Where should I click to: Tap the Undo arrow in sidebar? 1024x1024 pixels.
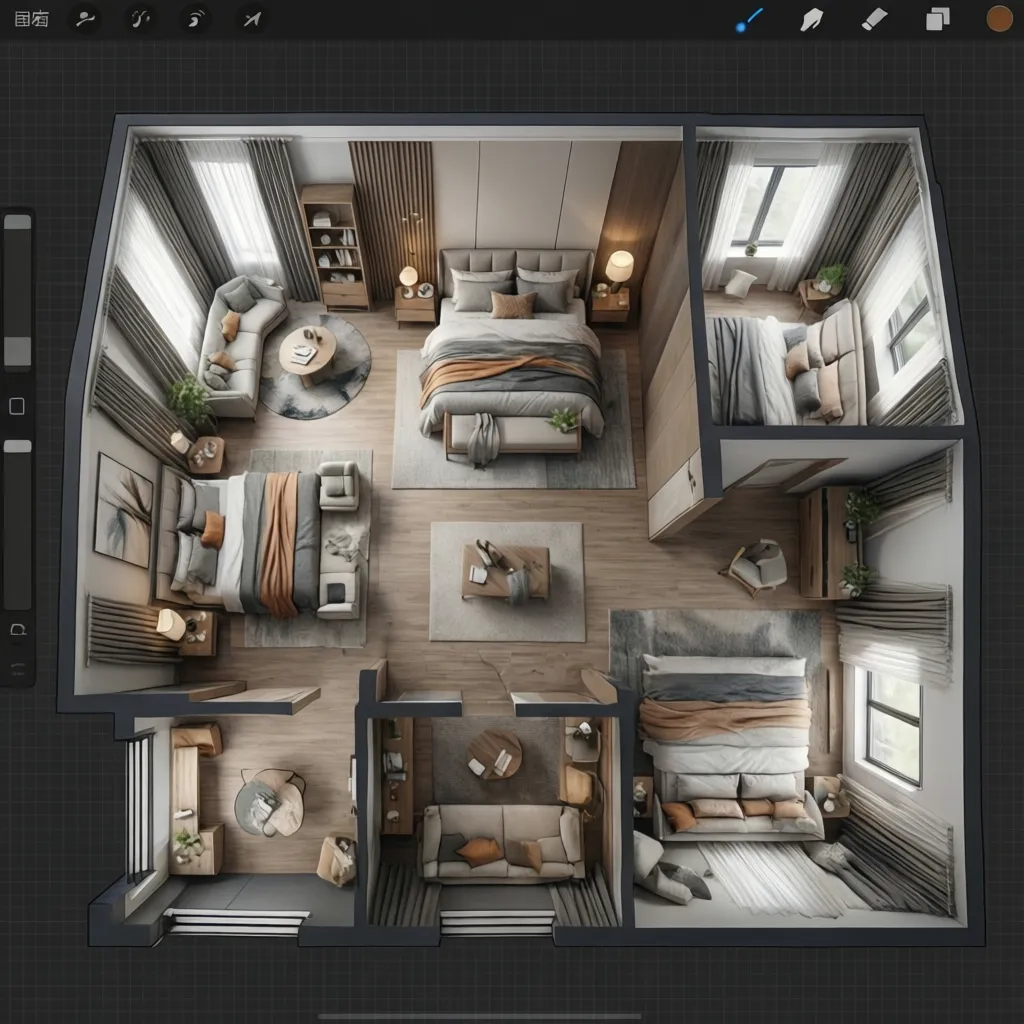[x=18, y=630]
